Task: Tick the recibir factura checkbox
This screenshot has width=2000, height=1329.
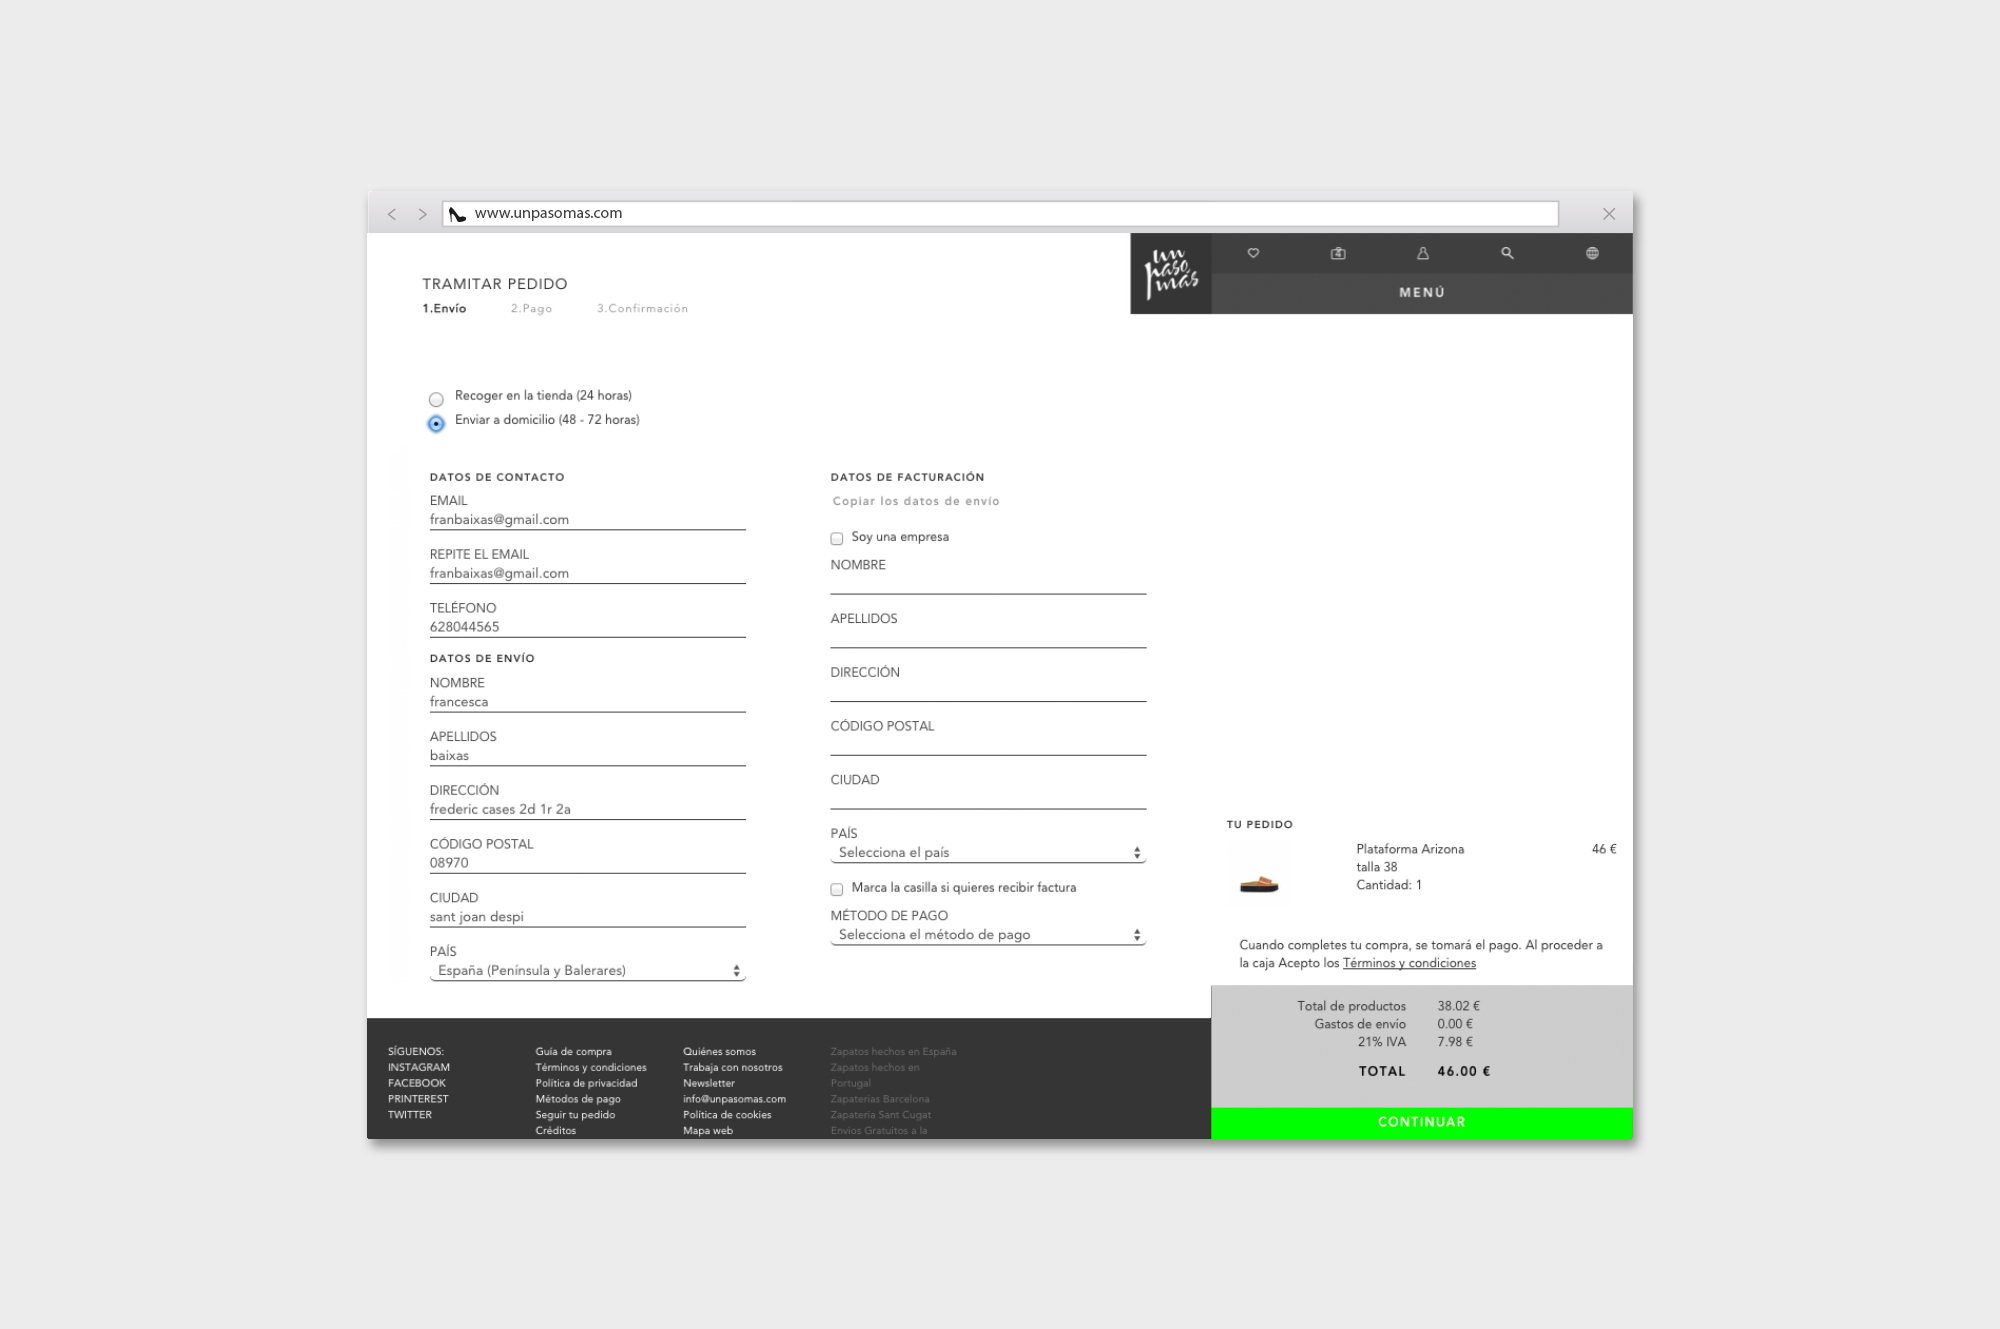Action: coord(837,889)
